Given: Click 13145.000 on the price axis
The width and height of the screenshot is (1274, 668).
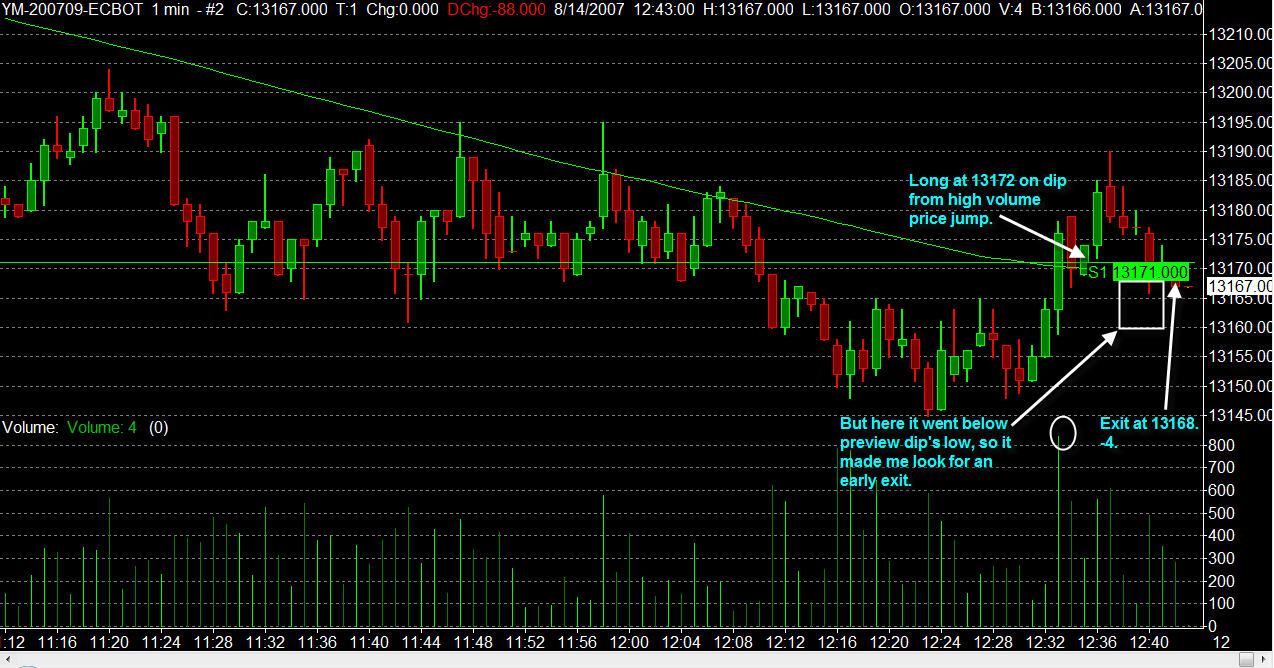Looking at the screenshot, I should pos(1240,416).
